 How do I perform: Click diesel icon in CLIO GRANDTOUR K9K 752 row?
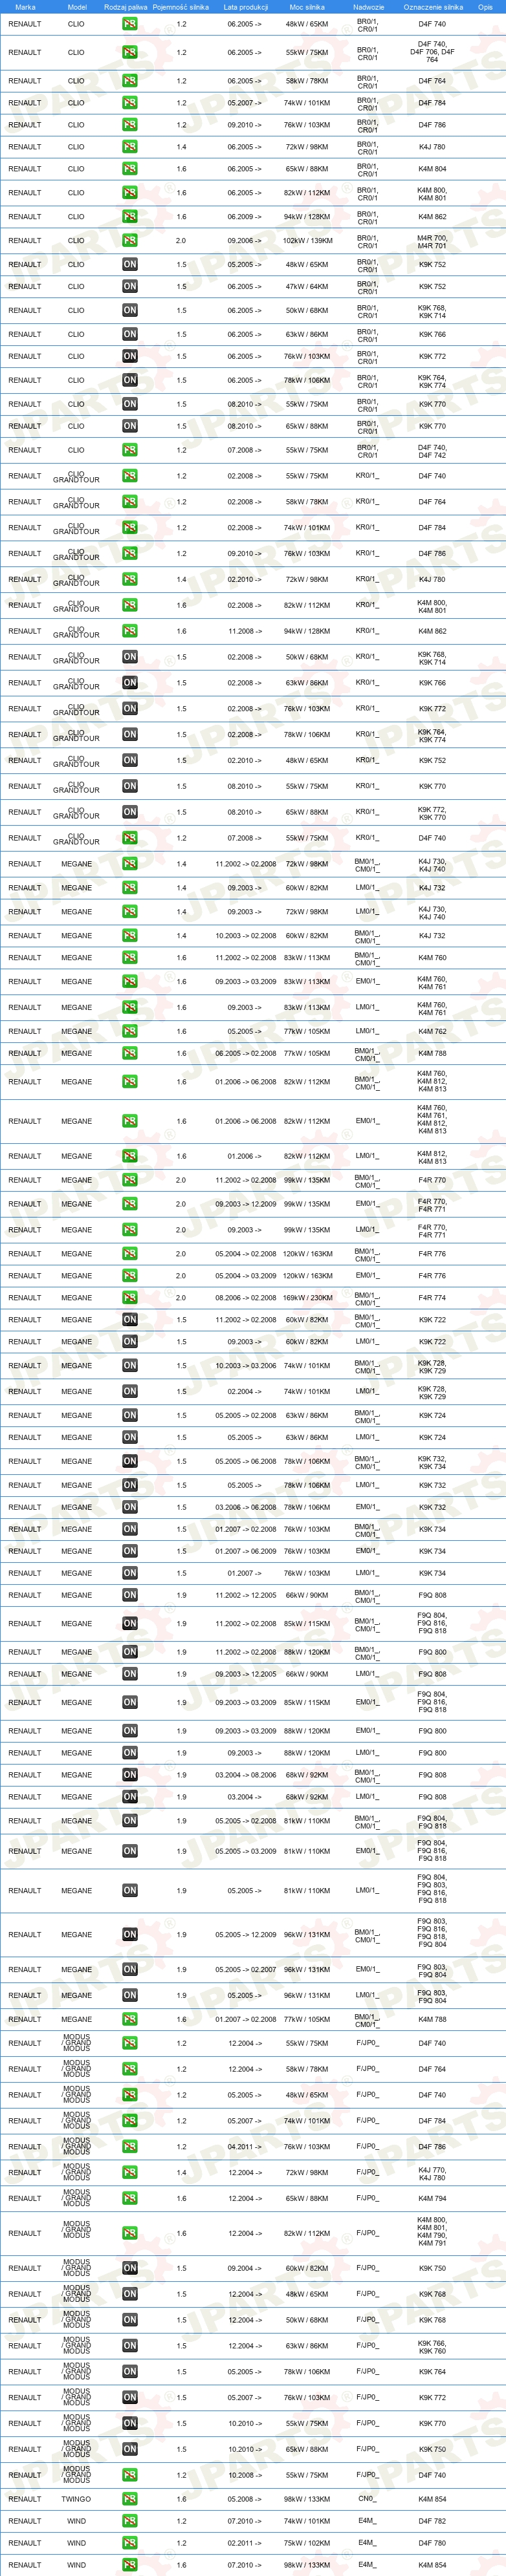(x=130, y=761)
